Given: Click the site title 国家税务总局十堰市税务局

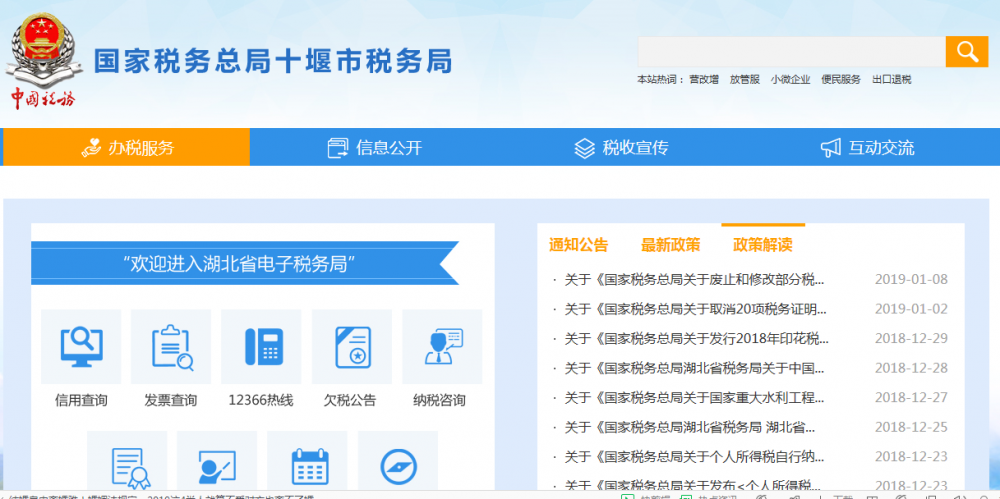Looking at the screenshot, I should pyautogui.click(x=273, y=61).
